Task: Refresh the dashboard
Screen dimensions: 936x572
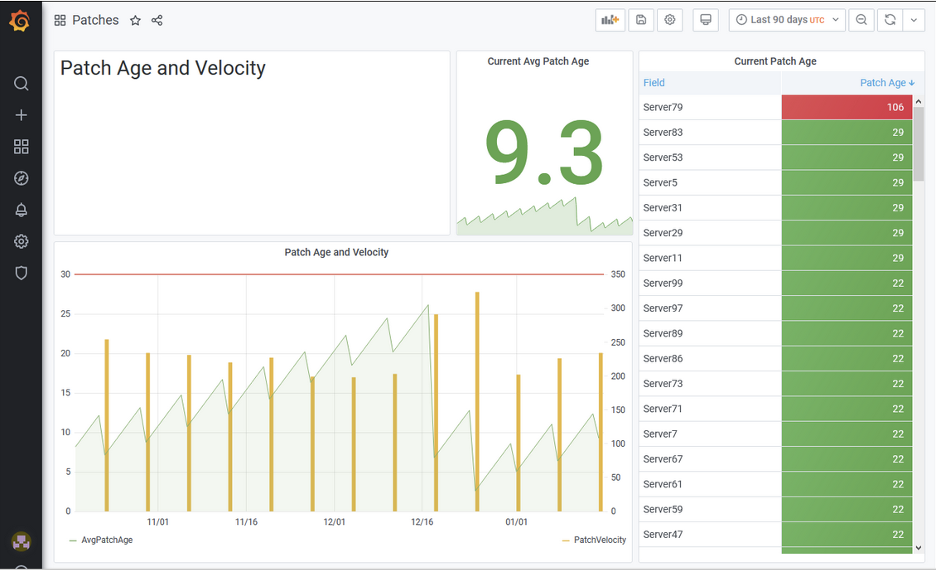Action: [890, 20]
